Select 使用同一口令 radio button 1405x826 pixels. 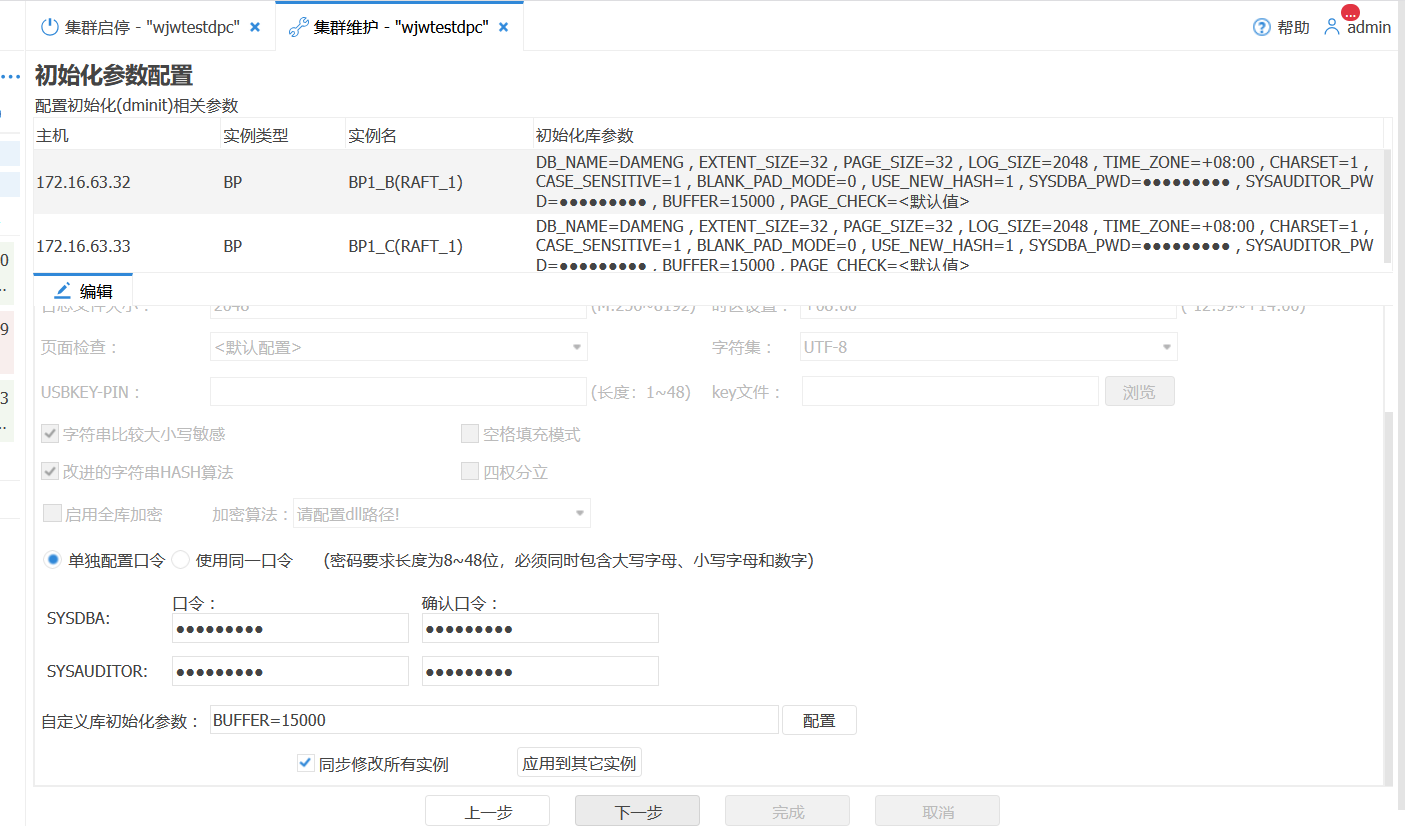[x=181, y=560]
